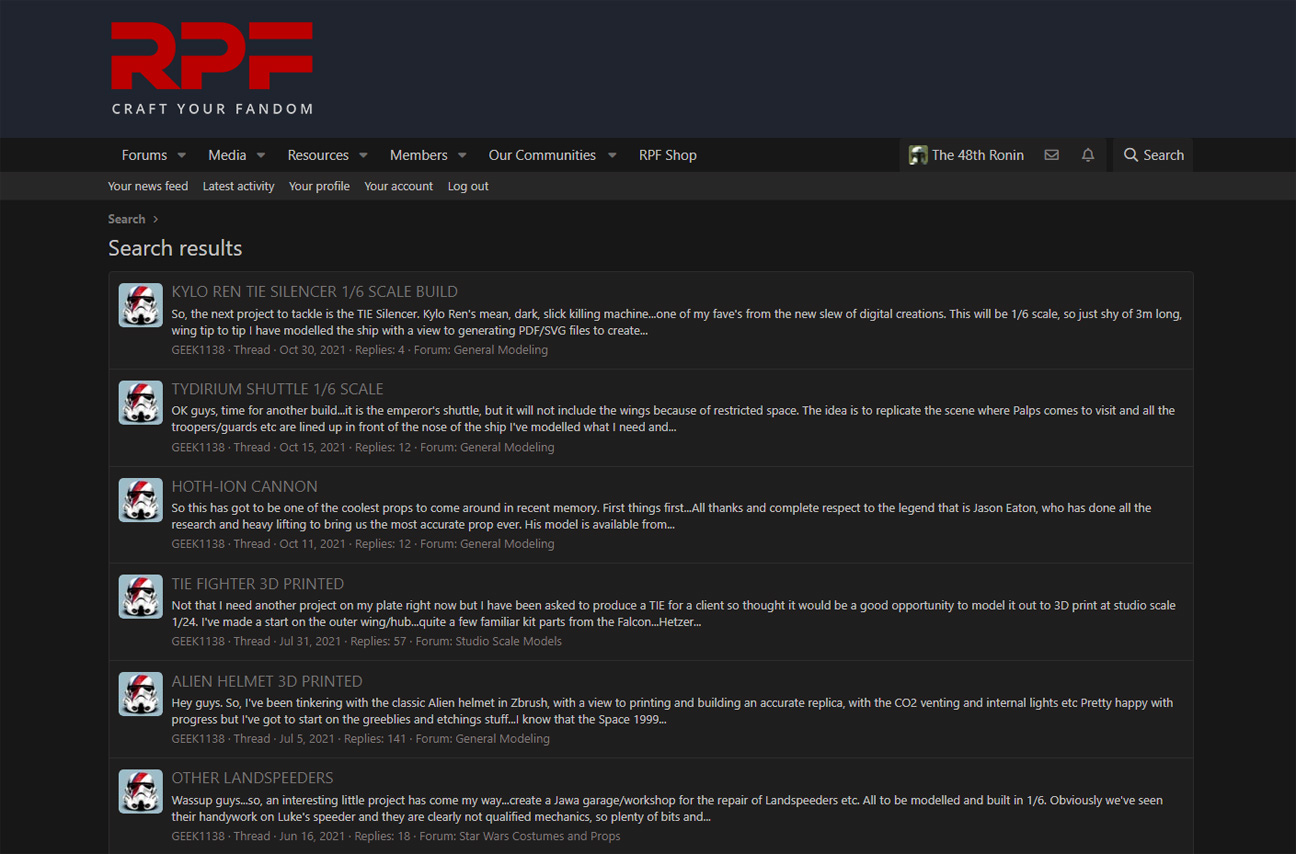The image size is (1296, 854).
Task: Open Star Wars Costumes and Props forum link
Action: [540, 836]
